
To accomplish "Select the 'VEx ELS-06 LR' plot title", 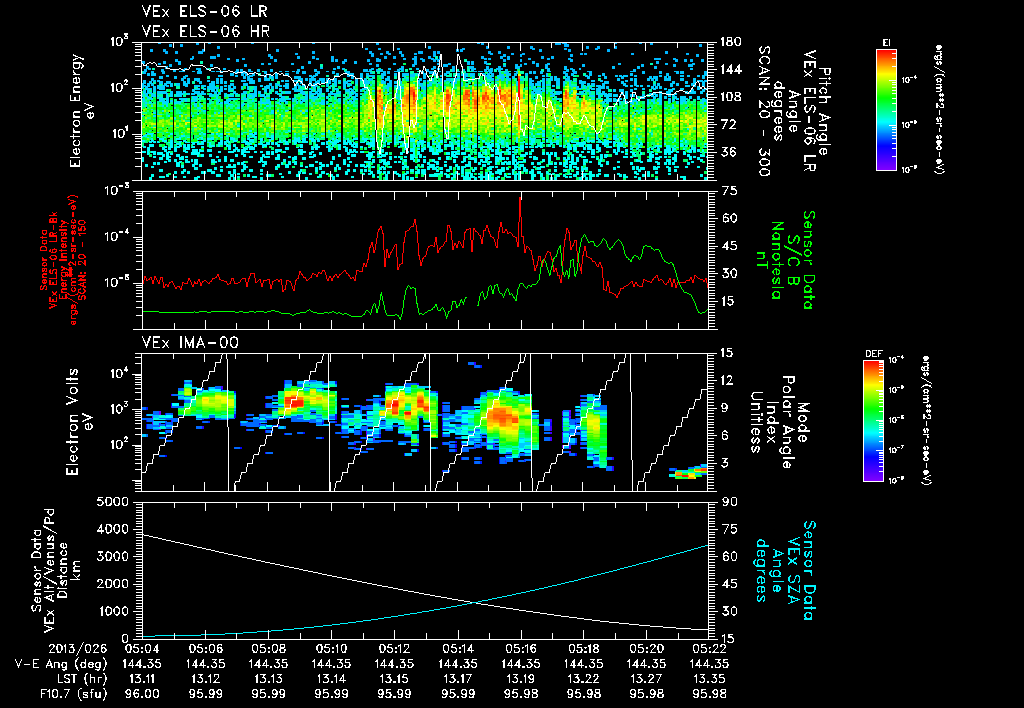I will [204, 11].
